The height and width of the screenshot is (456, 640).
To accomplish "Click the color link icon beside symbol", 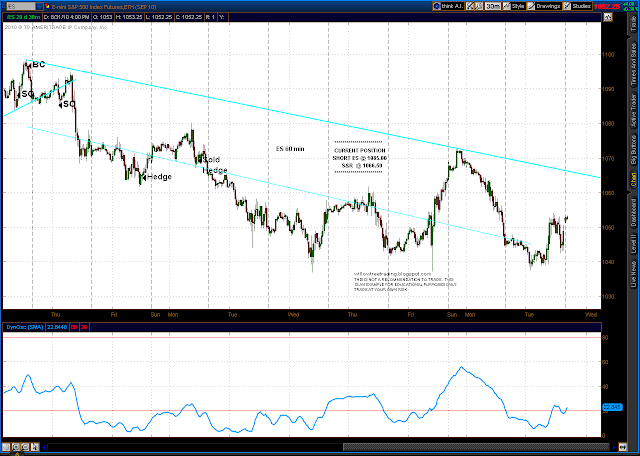I will 48,6.
